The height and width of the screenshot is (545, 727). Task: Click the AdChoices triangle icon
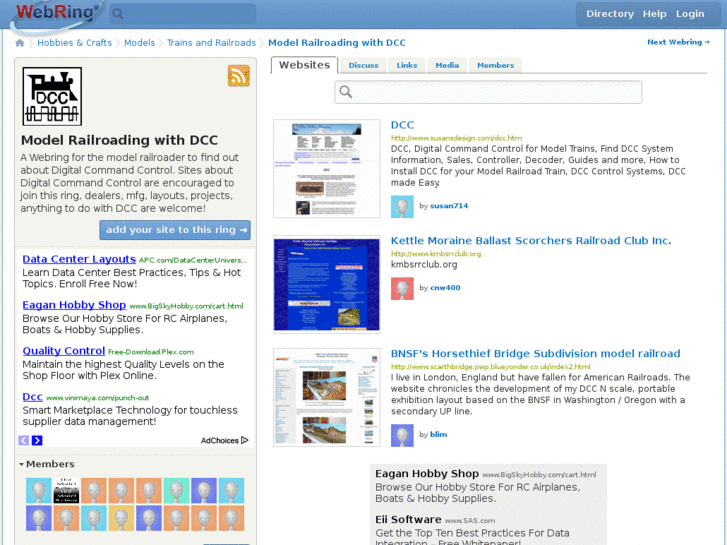[245, 440]
